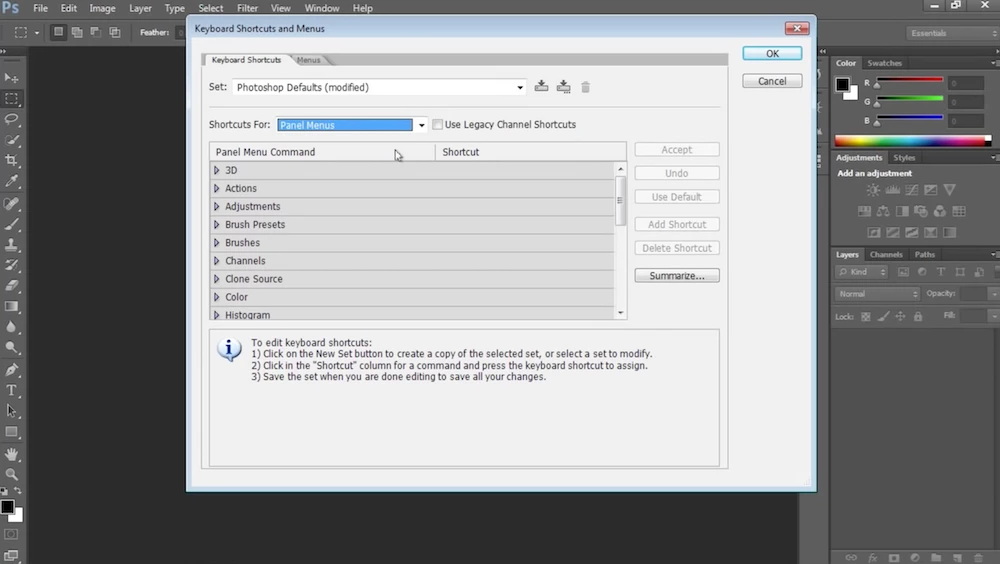
Task: Expand the 3D panel menu group
Action: coord(216,170)
